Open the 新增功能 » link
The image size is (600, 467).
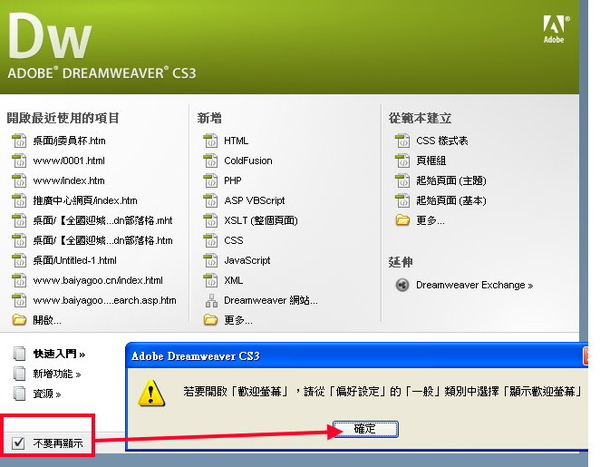(57, 374)
